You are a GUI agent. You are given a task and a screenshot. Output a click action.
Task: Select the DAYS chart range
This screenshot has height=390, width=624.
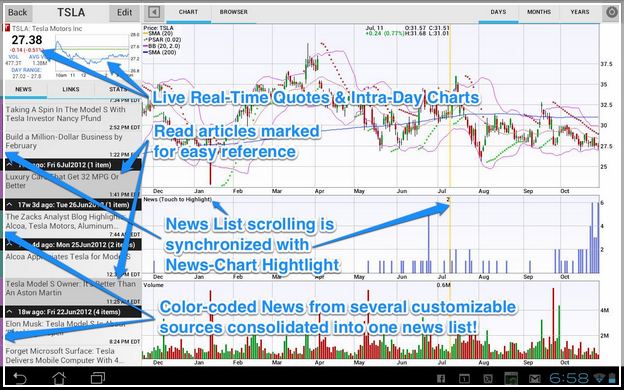pyautogui.click(x=498, y=12)
